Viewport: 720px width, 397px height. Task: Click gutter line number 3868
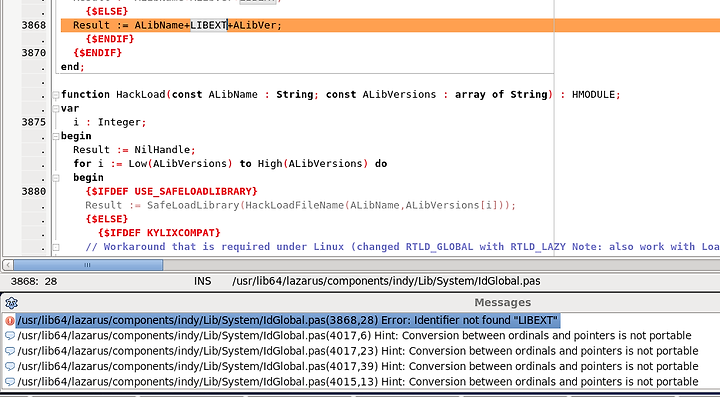(x=34, y=25)
